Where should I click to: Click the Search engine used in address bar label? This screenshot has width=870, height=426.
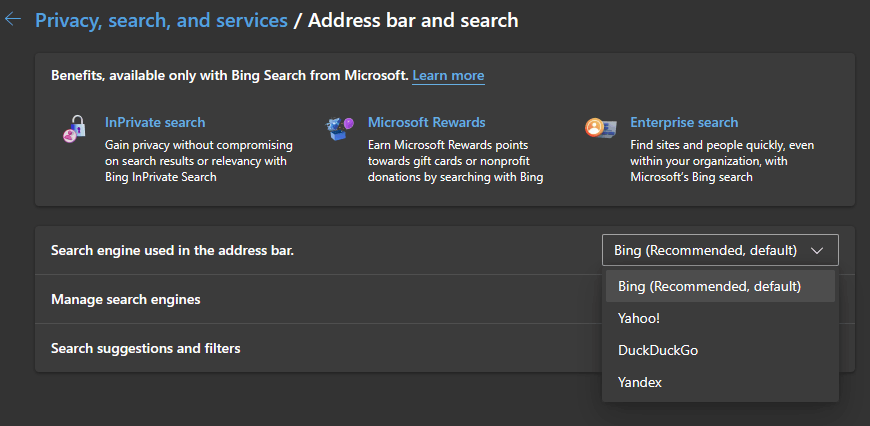[172, 250]
